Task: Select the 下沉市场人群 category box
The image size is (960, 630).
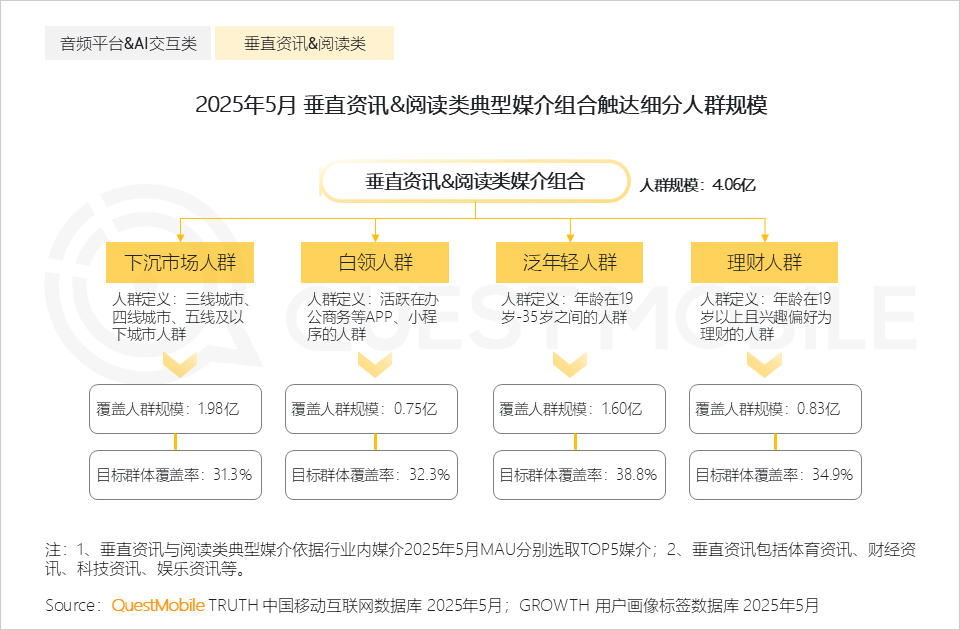Action: point(180,263)
